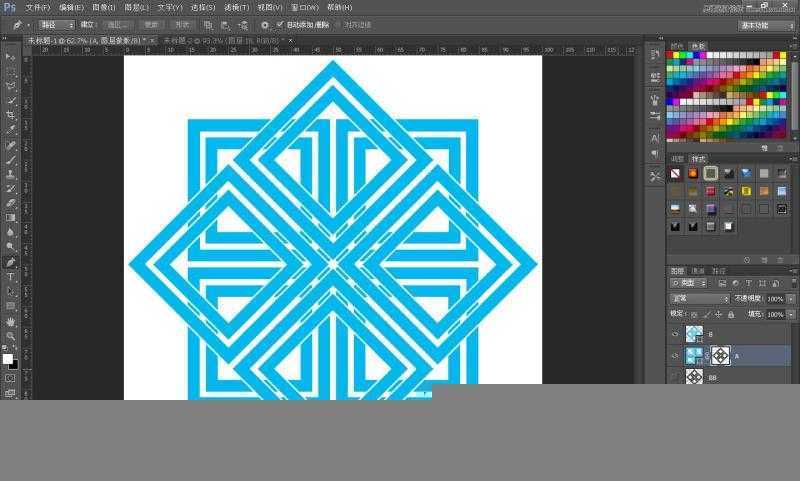This screenshot has height=481, width=800.
Task: Click the Quick Mask mode icon
Action: click(10, 378)
